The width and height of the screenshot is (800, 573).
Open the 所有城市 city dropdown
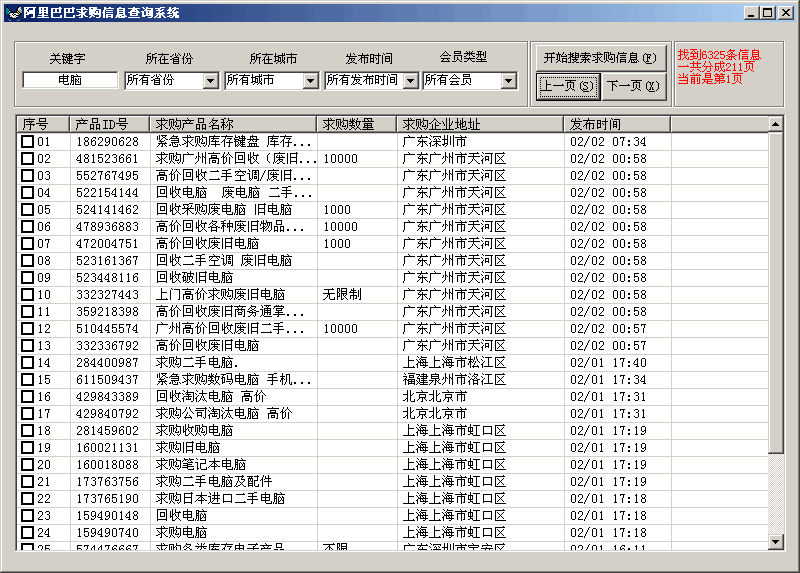coord(311,81)
